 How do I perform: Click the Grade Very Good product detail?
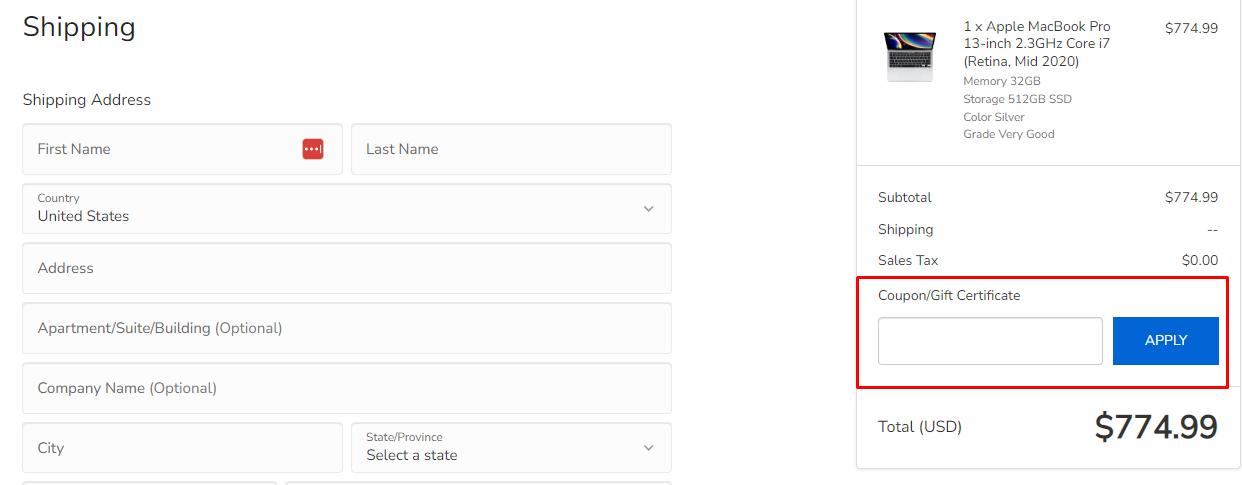[x=1009, y=134]
